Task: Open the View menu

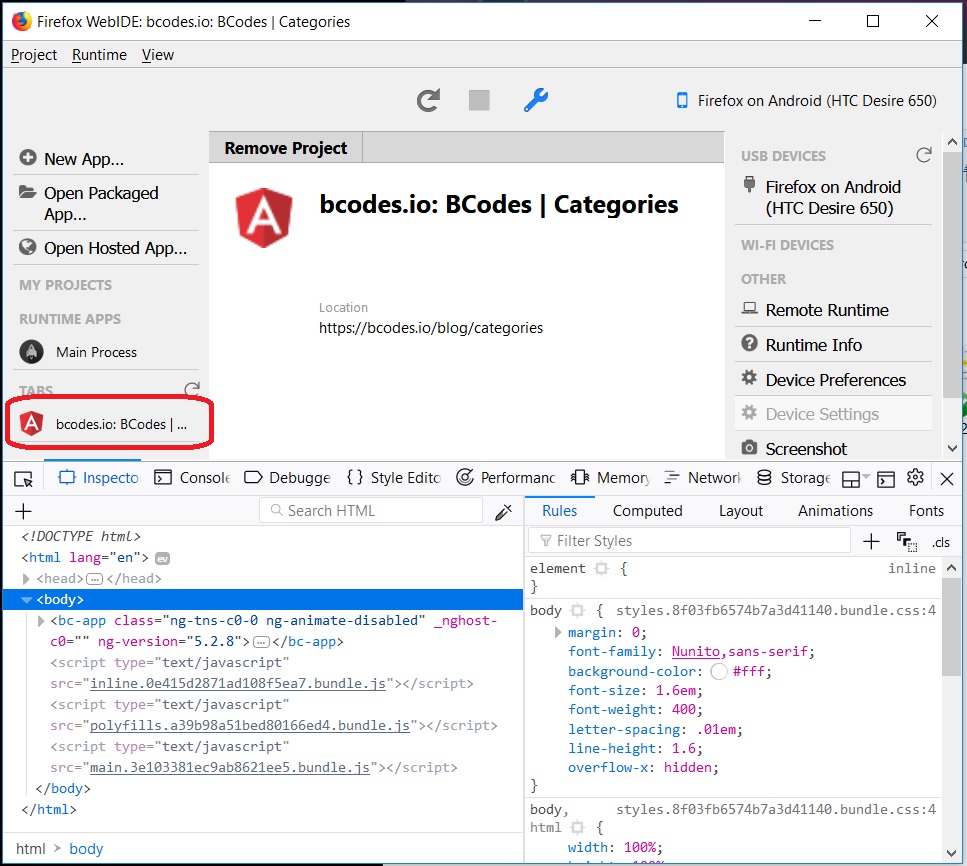Action: pos(158,55)
